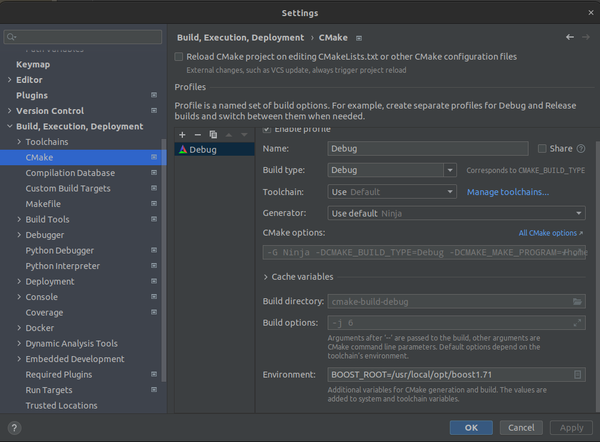The image size is (600, 442).
Task: Click the Manage toolchains link
Action: (x=507, y=192)
